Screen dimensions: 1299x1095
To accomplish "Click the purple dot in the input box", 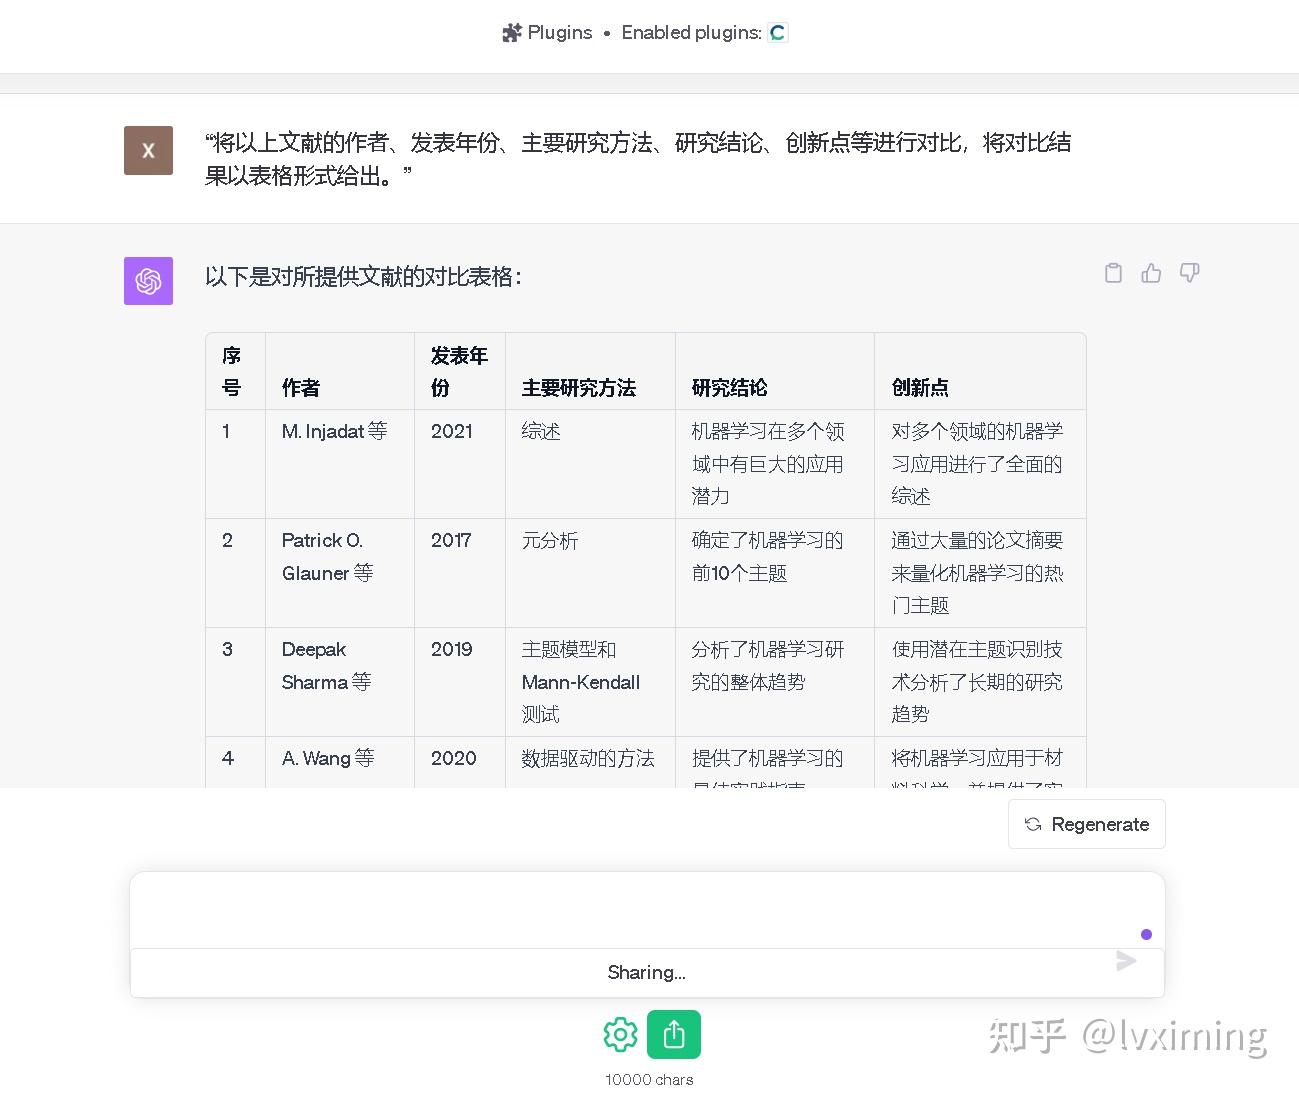I will pos(1146,934).
